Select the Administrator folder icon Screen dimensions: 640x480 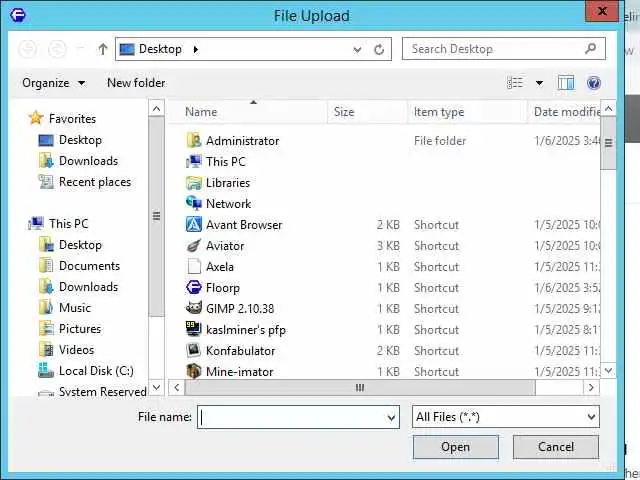[x=194, y=140]
